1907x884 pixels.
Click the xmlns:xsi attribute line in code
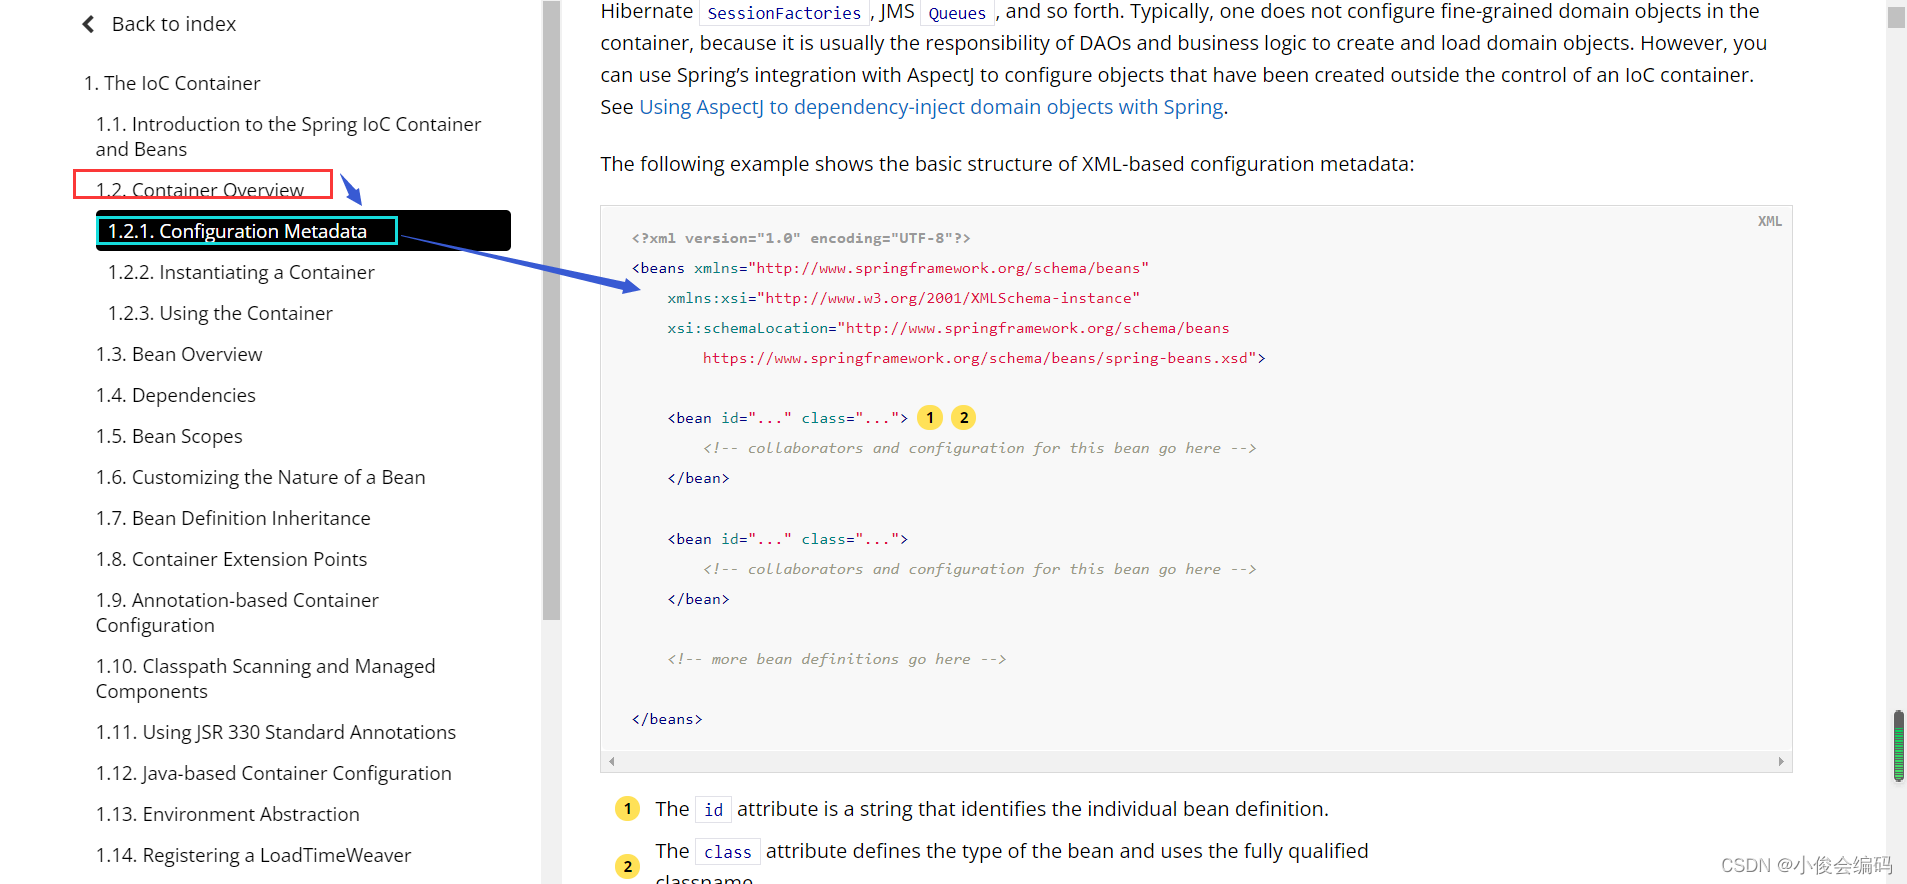point(904,298)
